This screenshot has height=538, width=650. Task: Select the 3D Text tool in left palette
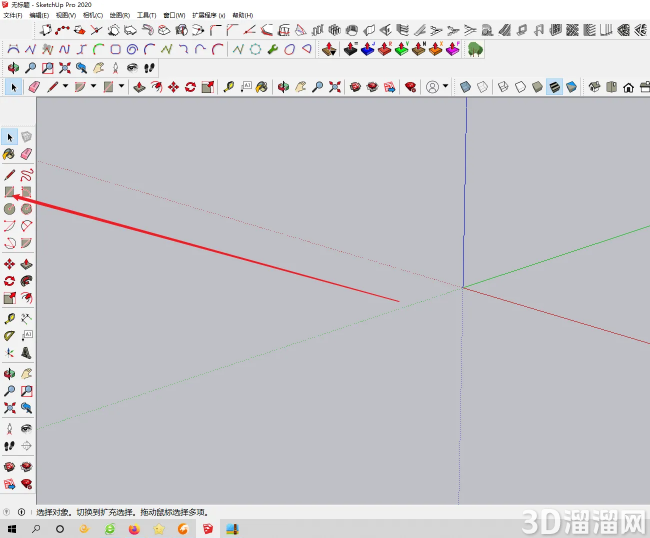tap(26, 353)
